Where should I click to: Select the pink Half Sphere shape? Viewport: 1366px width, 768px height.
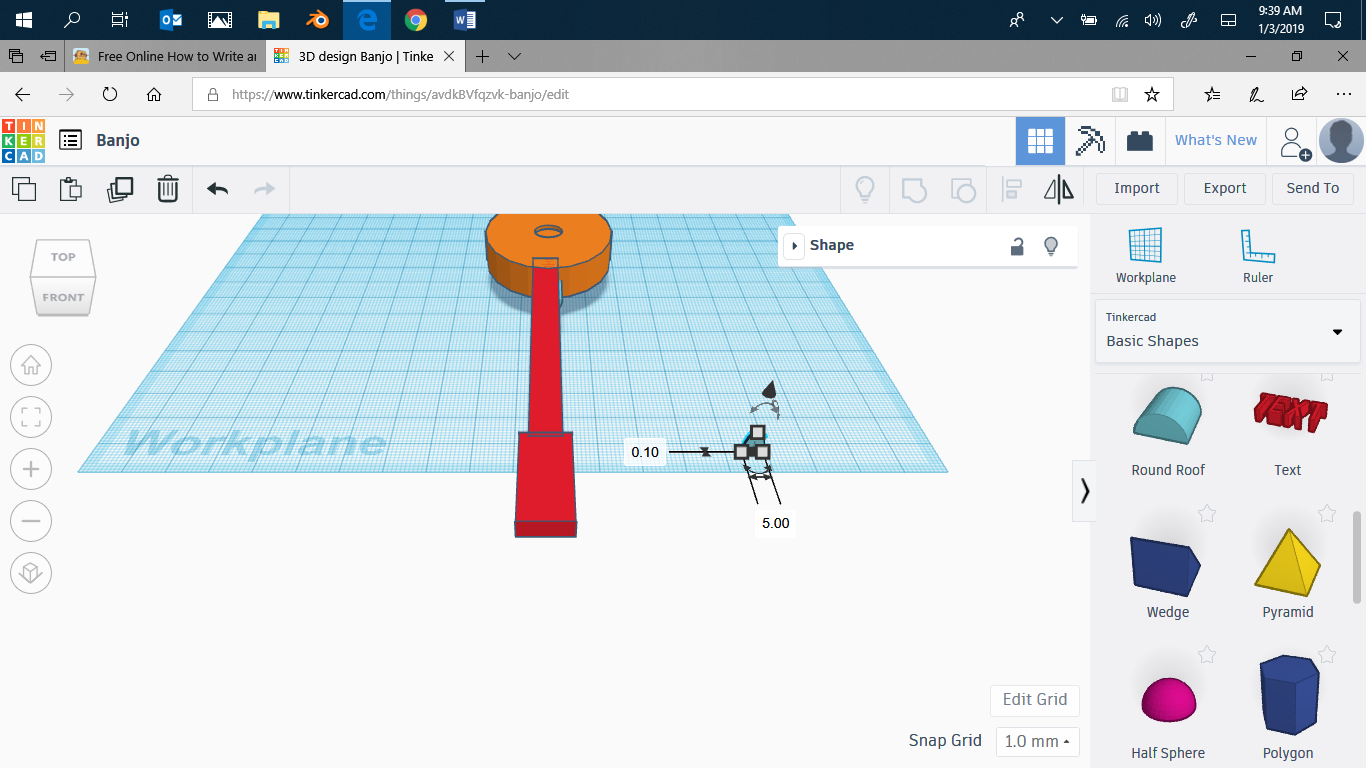point(1167,700)
